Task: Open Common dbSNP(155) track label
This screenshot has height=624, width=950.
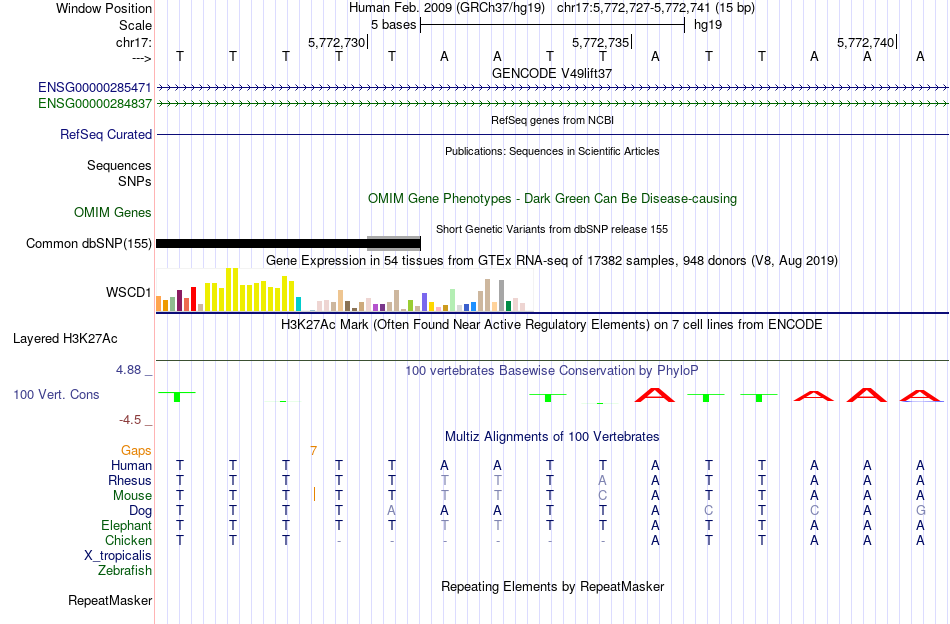Action: [88, 244]
